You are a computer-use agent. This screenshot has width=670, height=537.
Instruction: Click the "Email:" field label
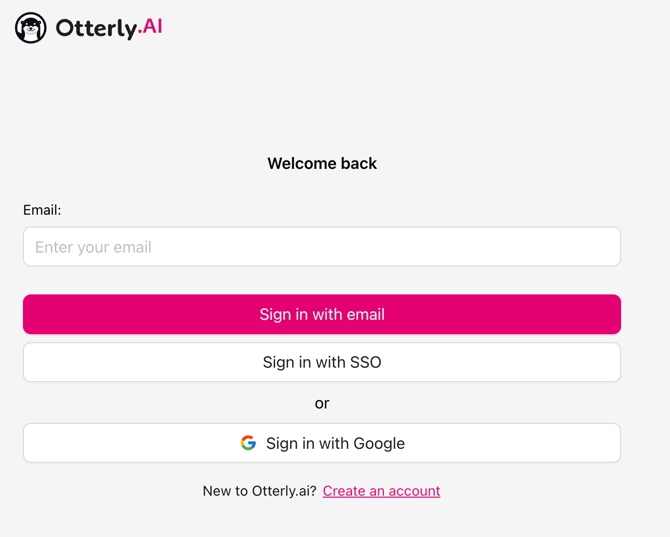pos(42,210)
